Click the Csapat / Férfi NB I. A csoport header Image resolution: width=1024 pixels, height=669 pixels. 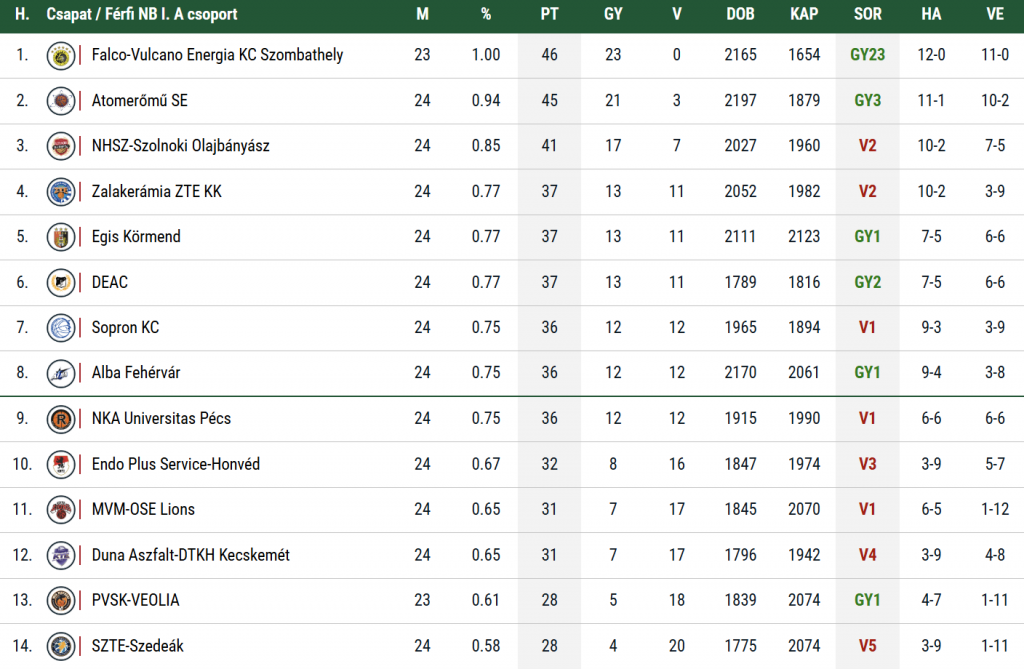142,15
